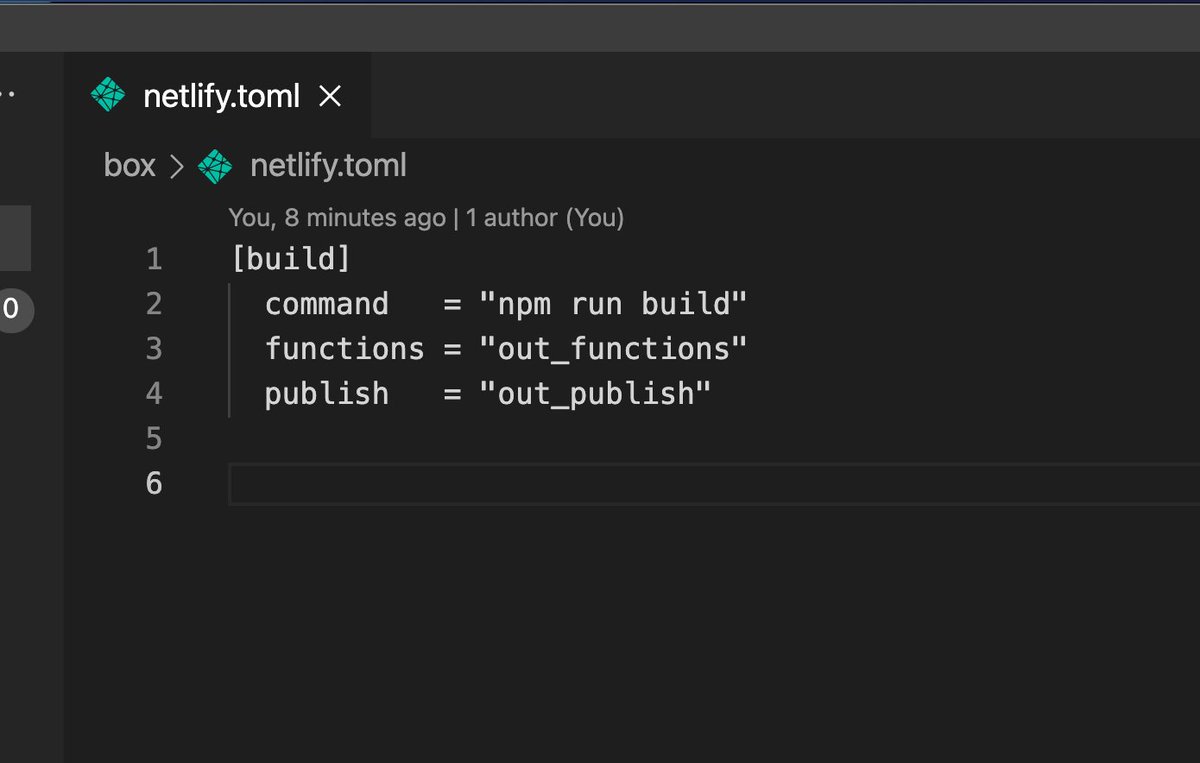Screen dimensions: 1200x763
Task: Click line number 5 in the gutter
Action: tap(153, 438)
